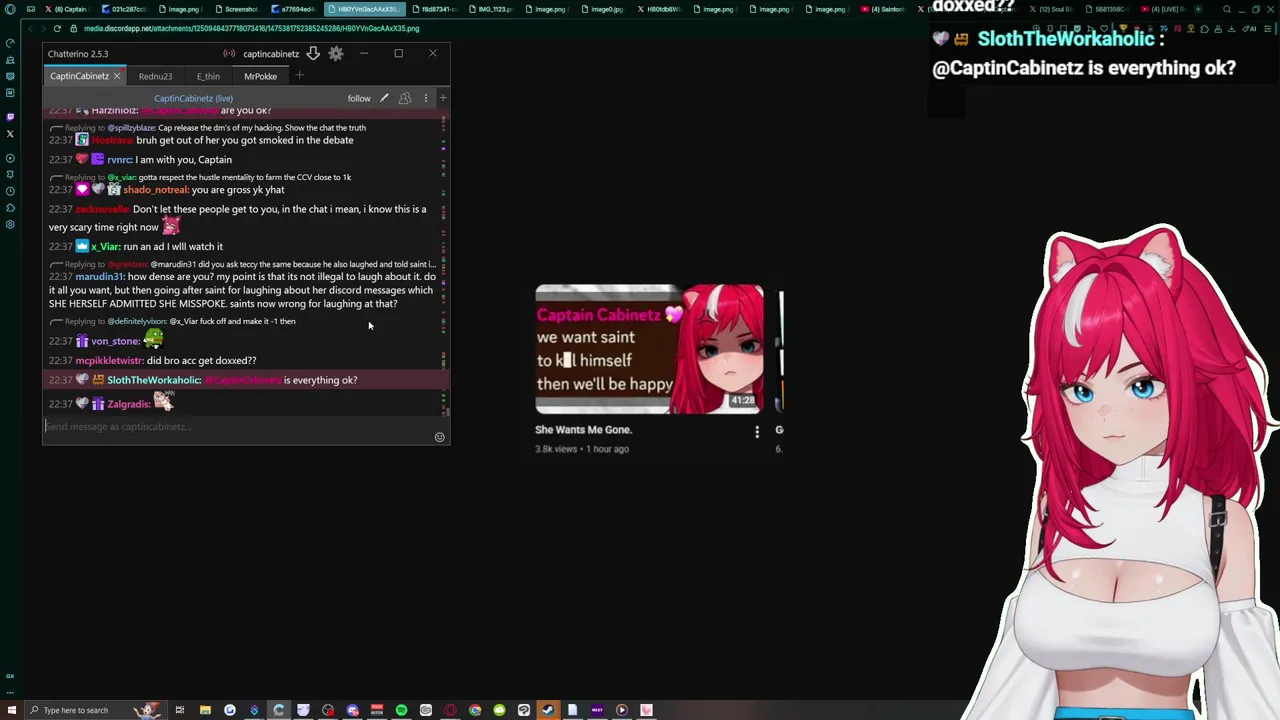Open the emote picker smiley icon
This screenshot has width=1280, height=720.
point(439,437)
